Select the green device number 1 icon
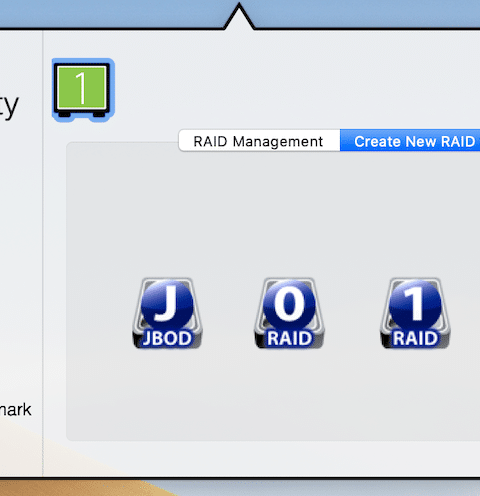The width and height of the screenshot is (480, 496). pos(83,90)
